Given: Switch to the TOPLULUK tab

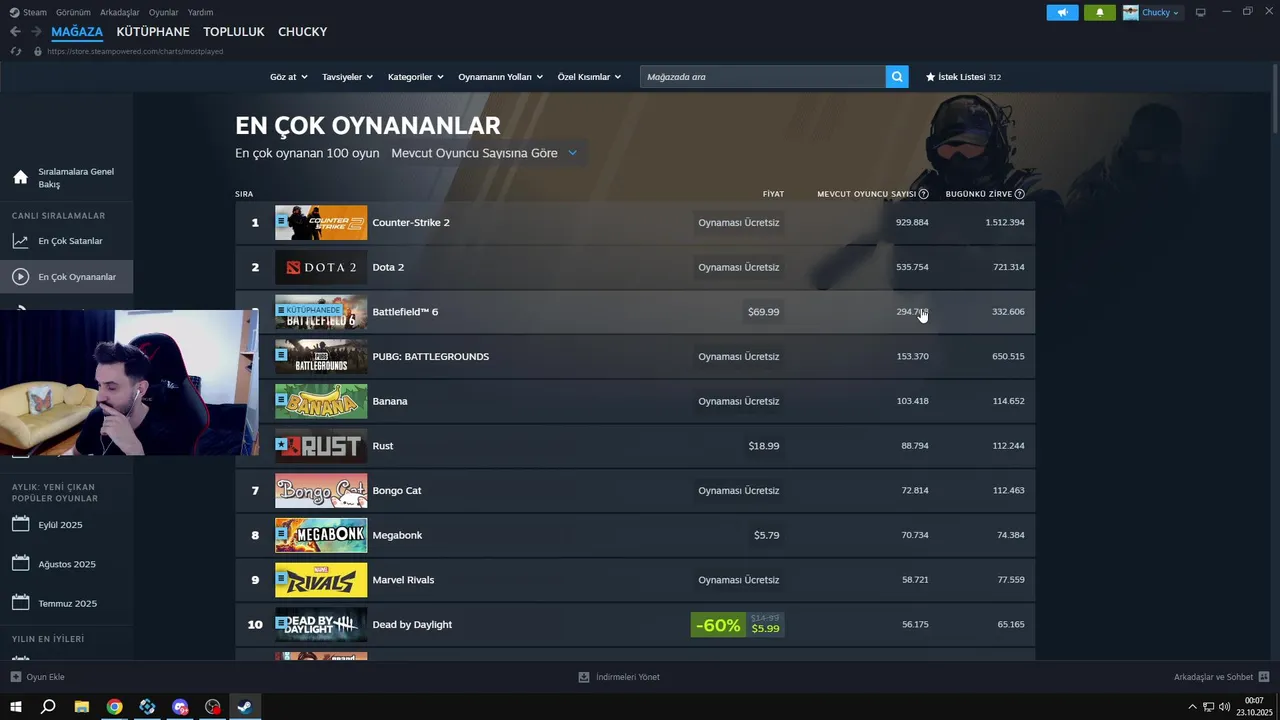Looking at the screenshot, I should (234, 32).
